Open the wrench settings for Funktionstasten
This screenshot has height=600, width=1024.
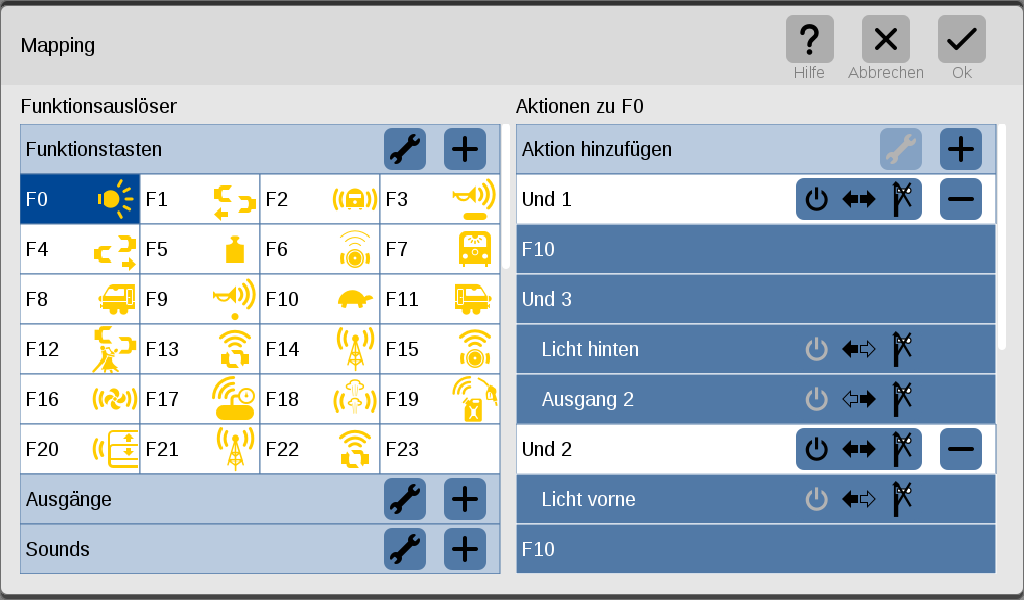click(x=405, y=149)
